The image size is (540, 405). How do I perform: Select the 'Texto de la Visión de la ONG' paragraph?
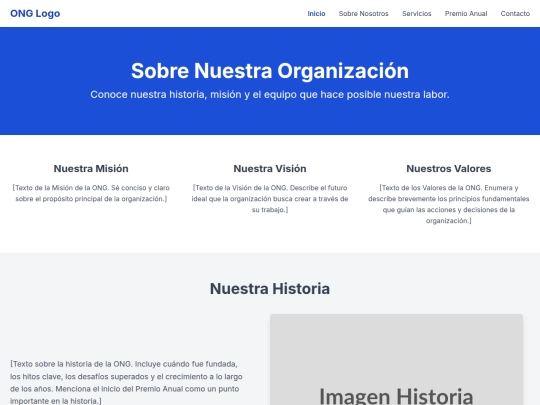click(270, 199)
